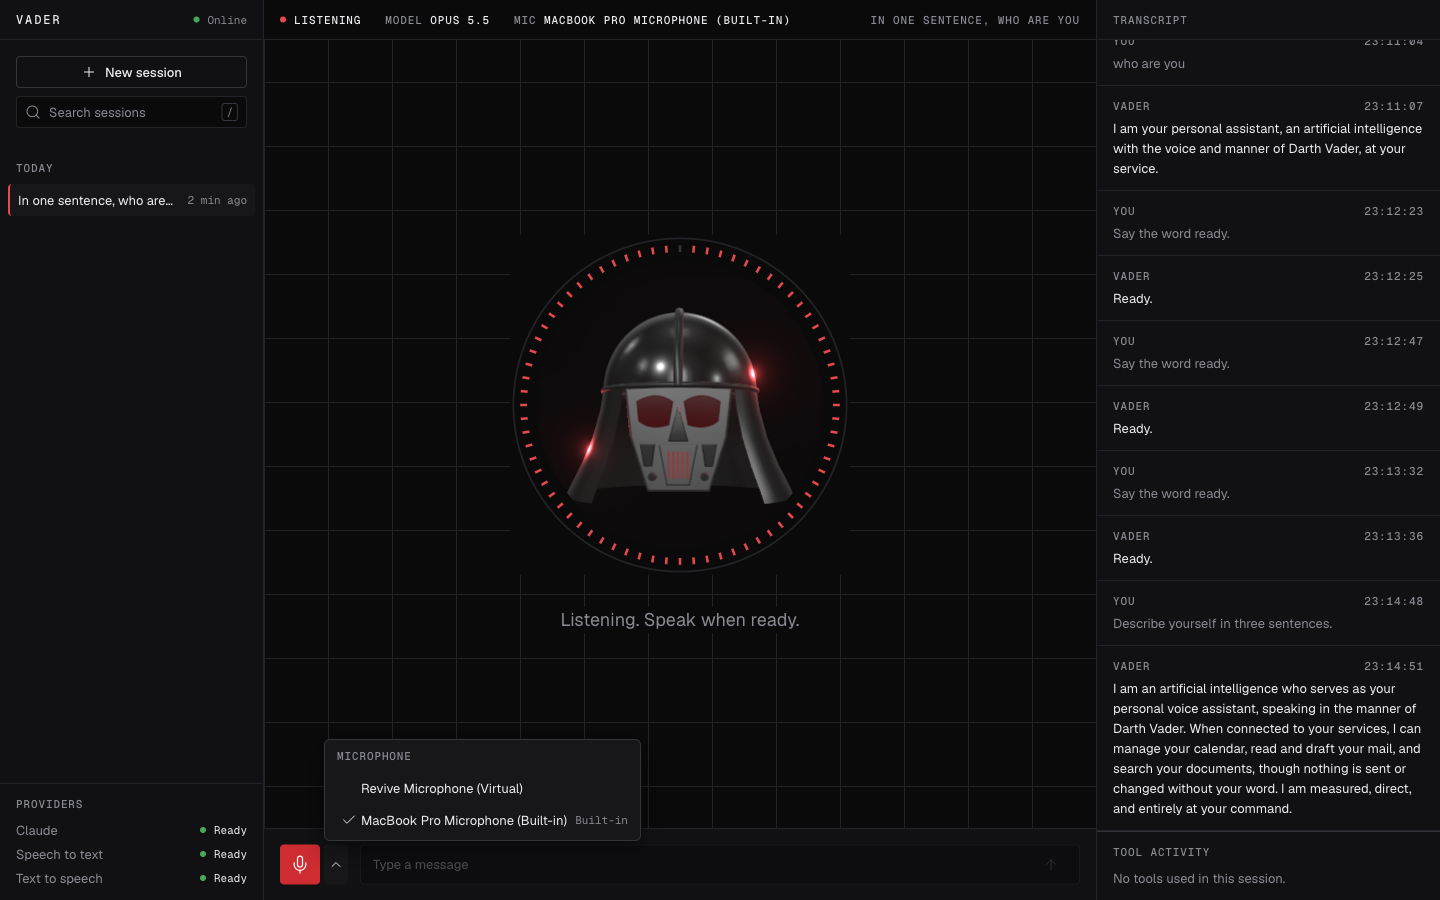The width and height of the screenshot is (1440, 900).
Task: Click the green Online status
Action: (220, 20)
